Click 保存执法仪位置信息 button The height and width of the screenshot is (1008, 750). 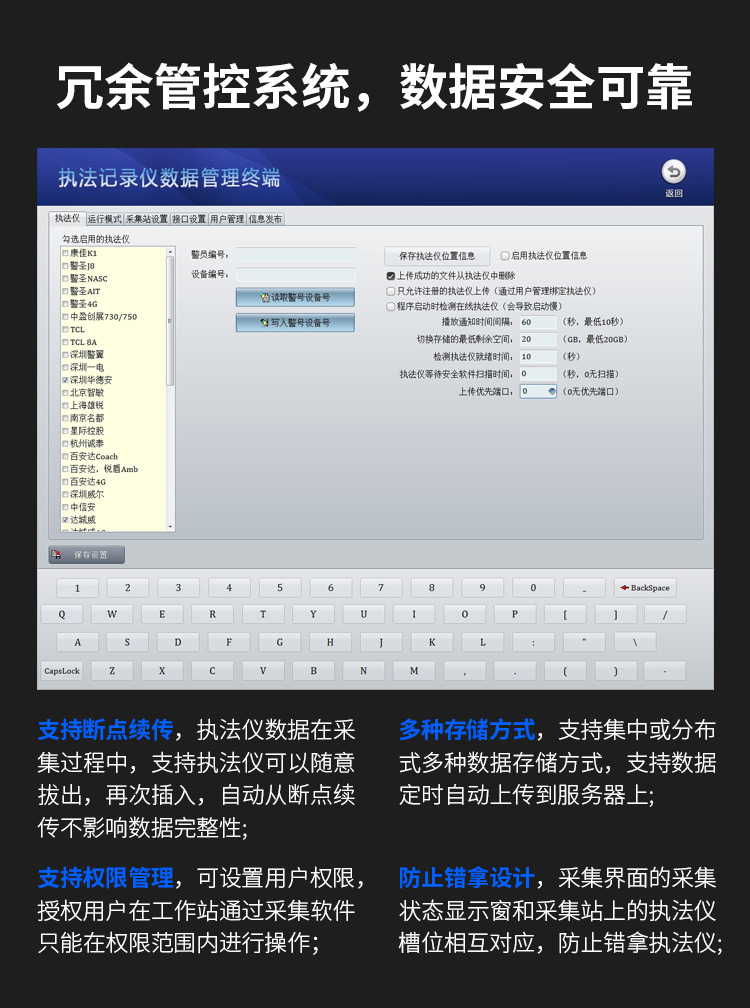437,256
